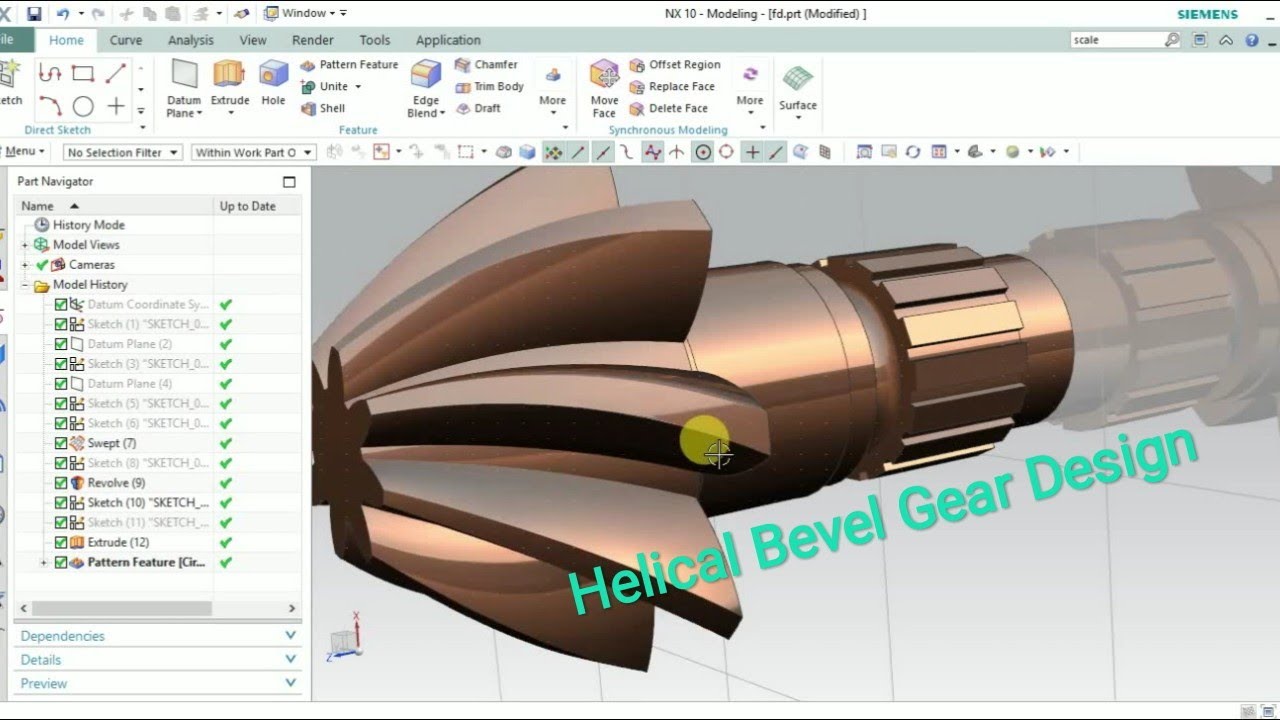This screenshot has width=1280, height=720.
Task: Open the Menu button on selection bar
Action: pyautogui.click(x=24, y=151)
